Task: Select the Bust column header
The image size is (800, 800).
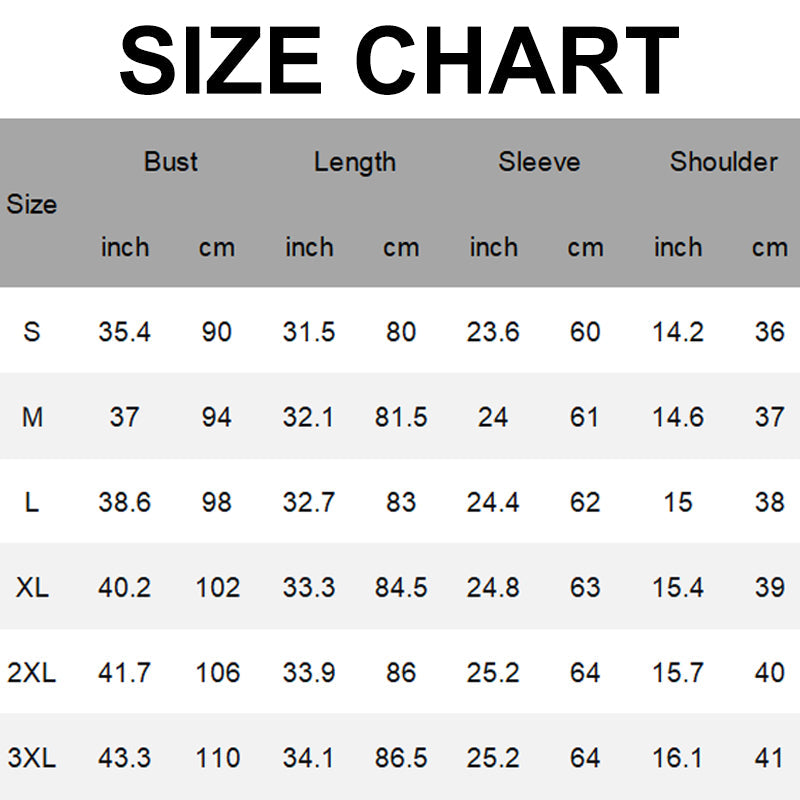Action: click(171, 162)
